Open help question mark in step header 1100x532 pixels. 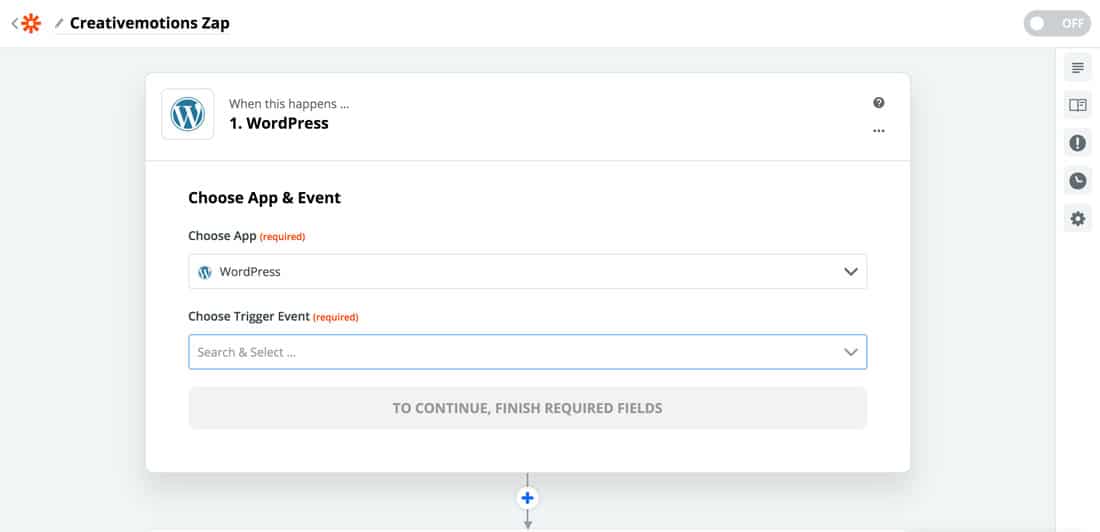[x=878, y=103]
